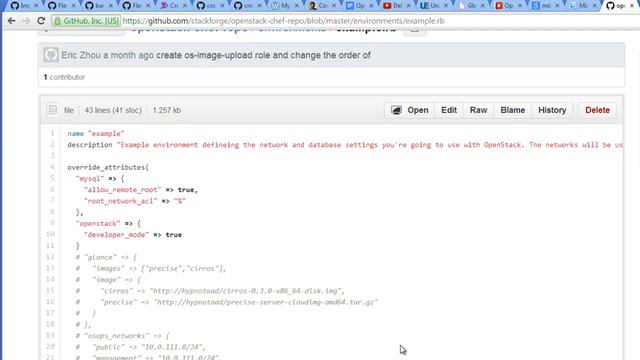Click the 'description' keyword on line 2
This screenshot has height=360, width=640.
click(x=90, y=145)
